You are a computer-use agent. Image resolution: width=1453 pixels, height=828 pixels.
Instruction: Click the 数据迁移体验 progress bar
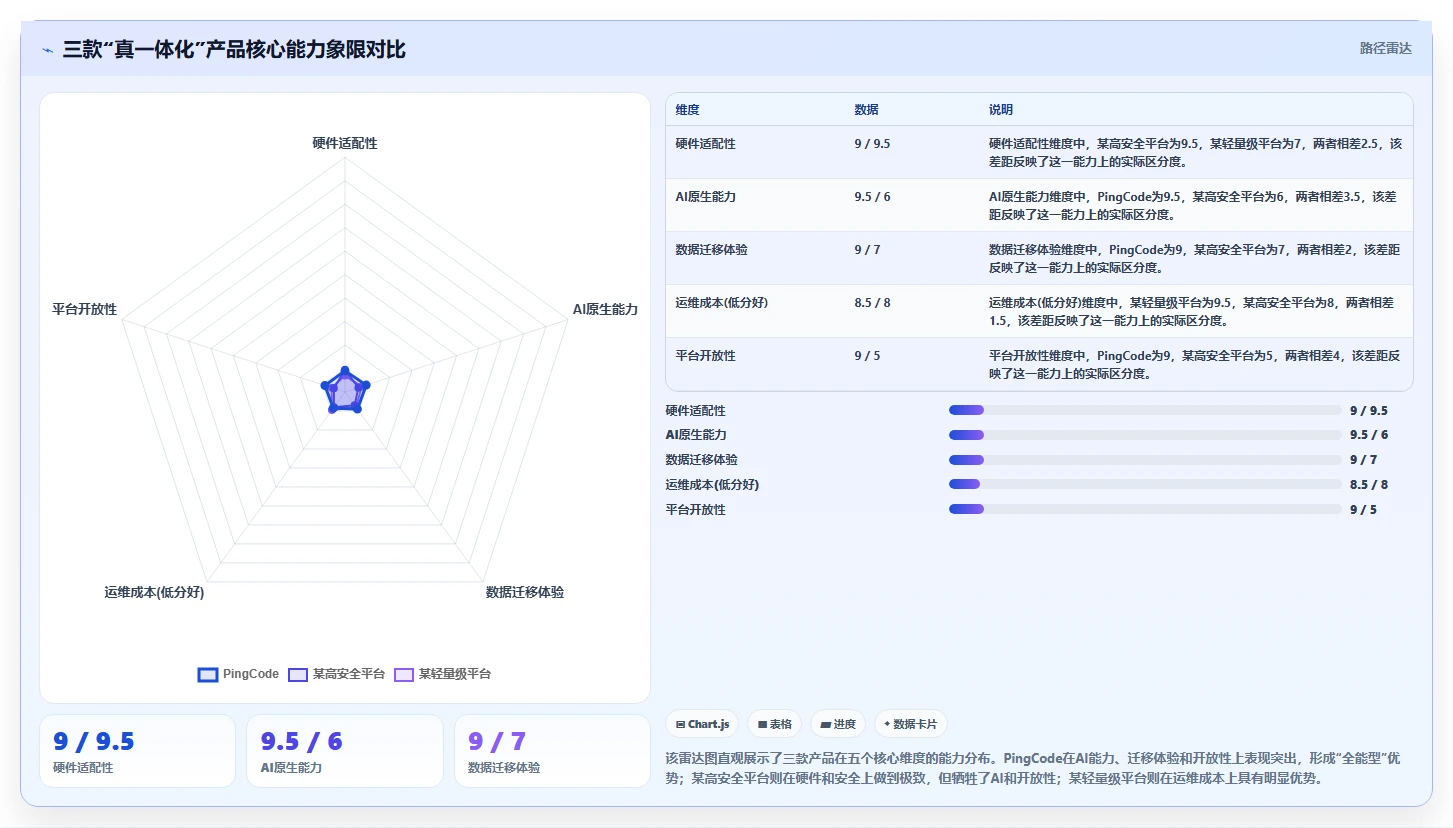[x=1145, y=460]
